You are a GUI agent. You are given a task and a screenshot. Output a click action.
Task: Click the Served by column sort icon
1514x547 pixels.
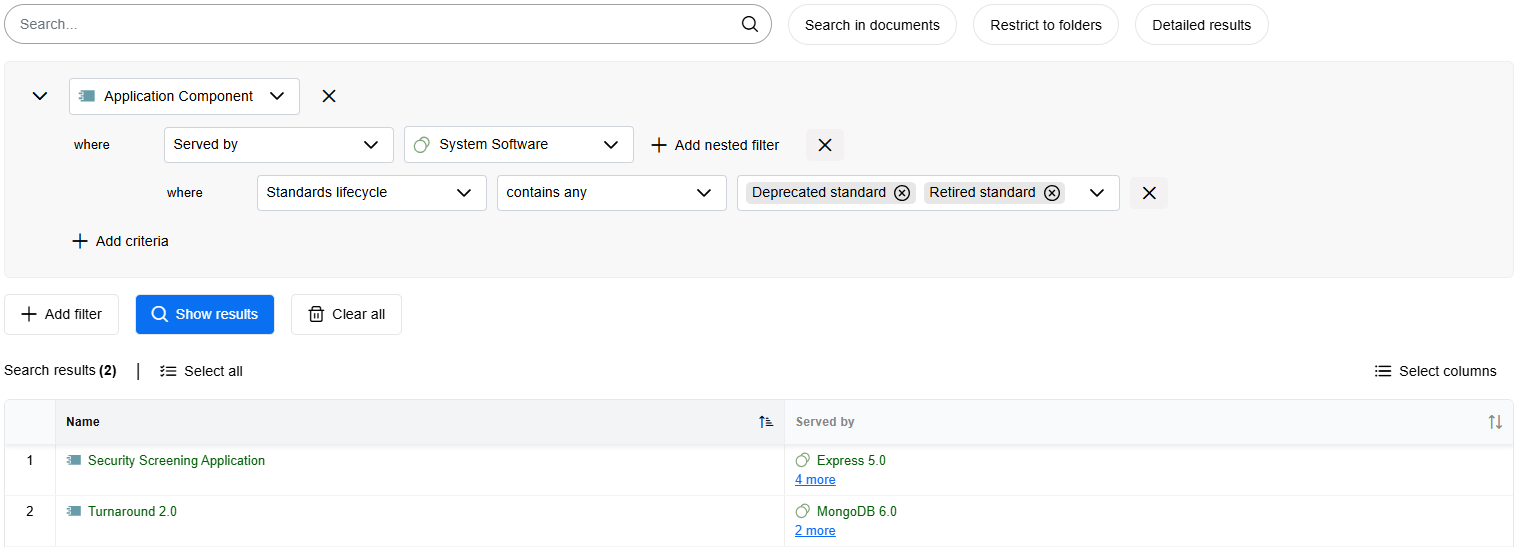pyautogui.click(x=1495, y=422)
